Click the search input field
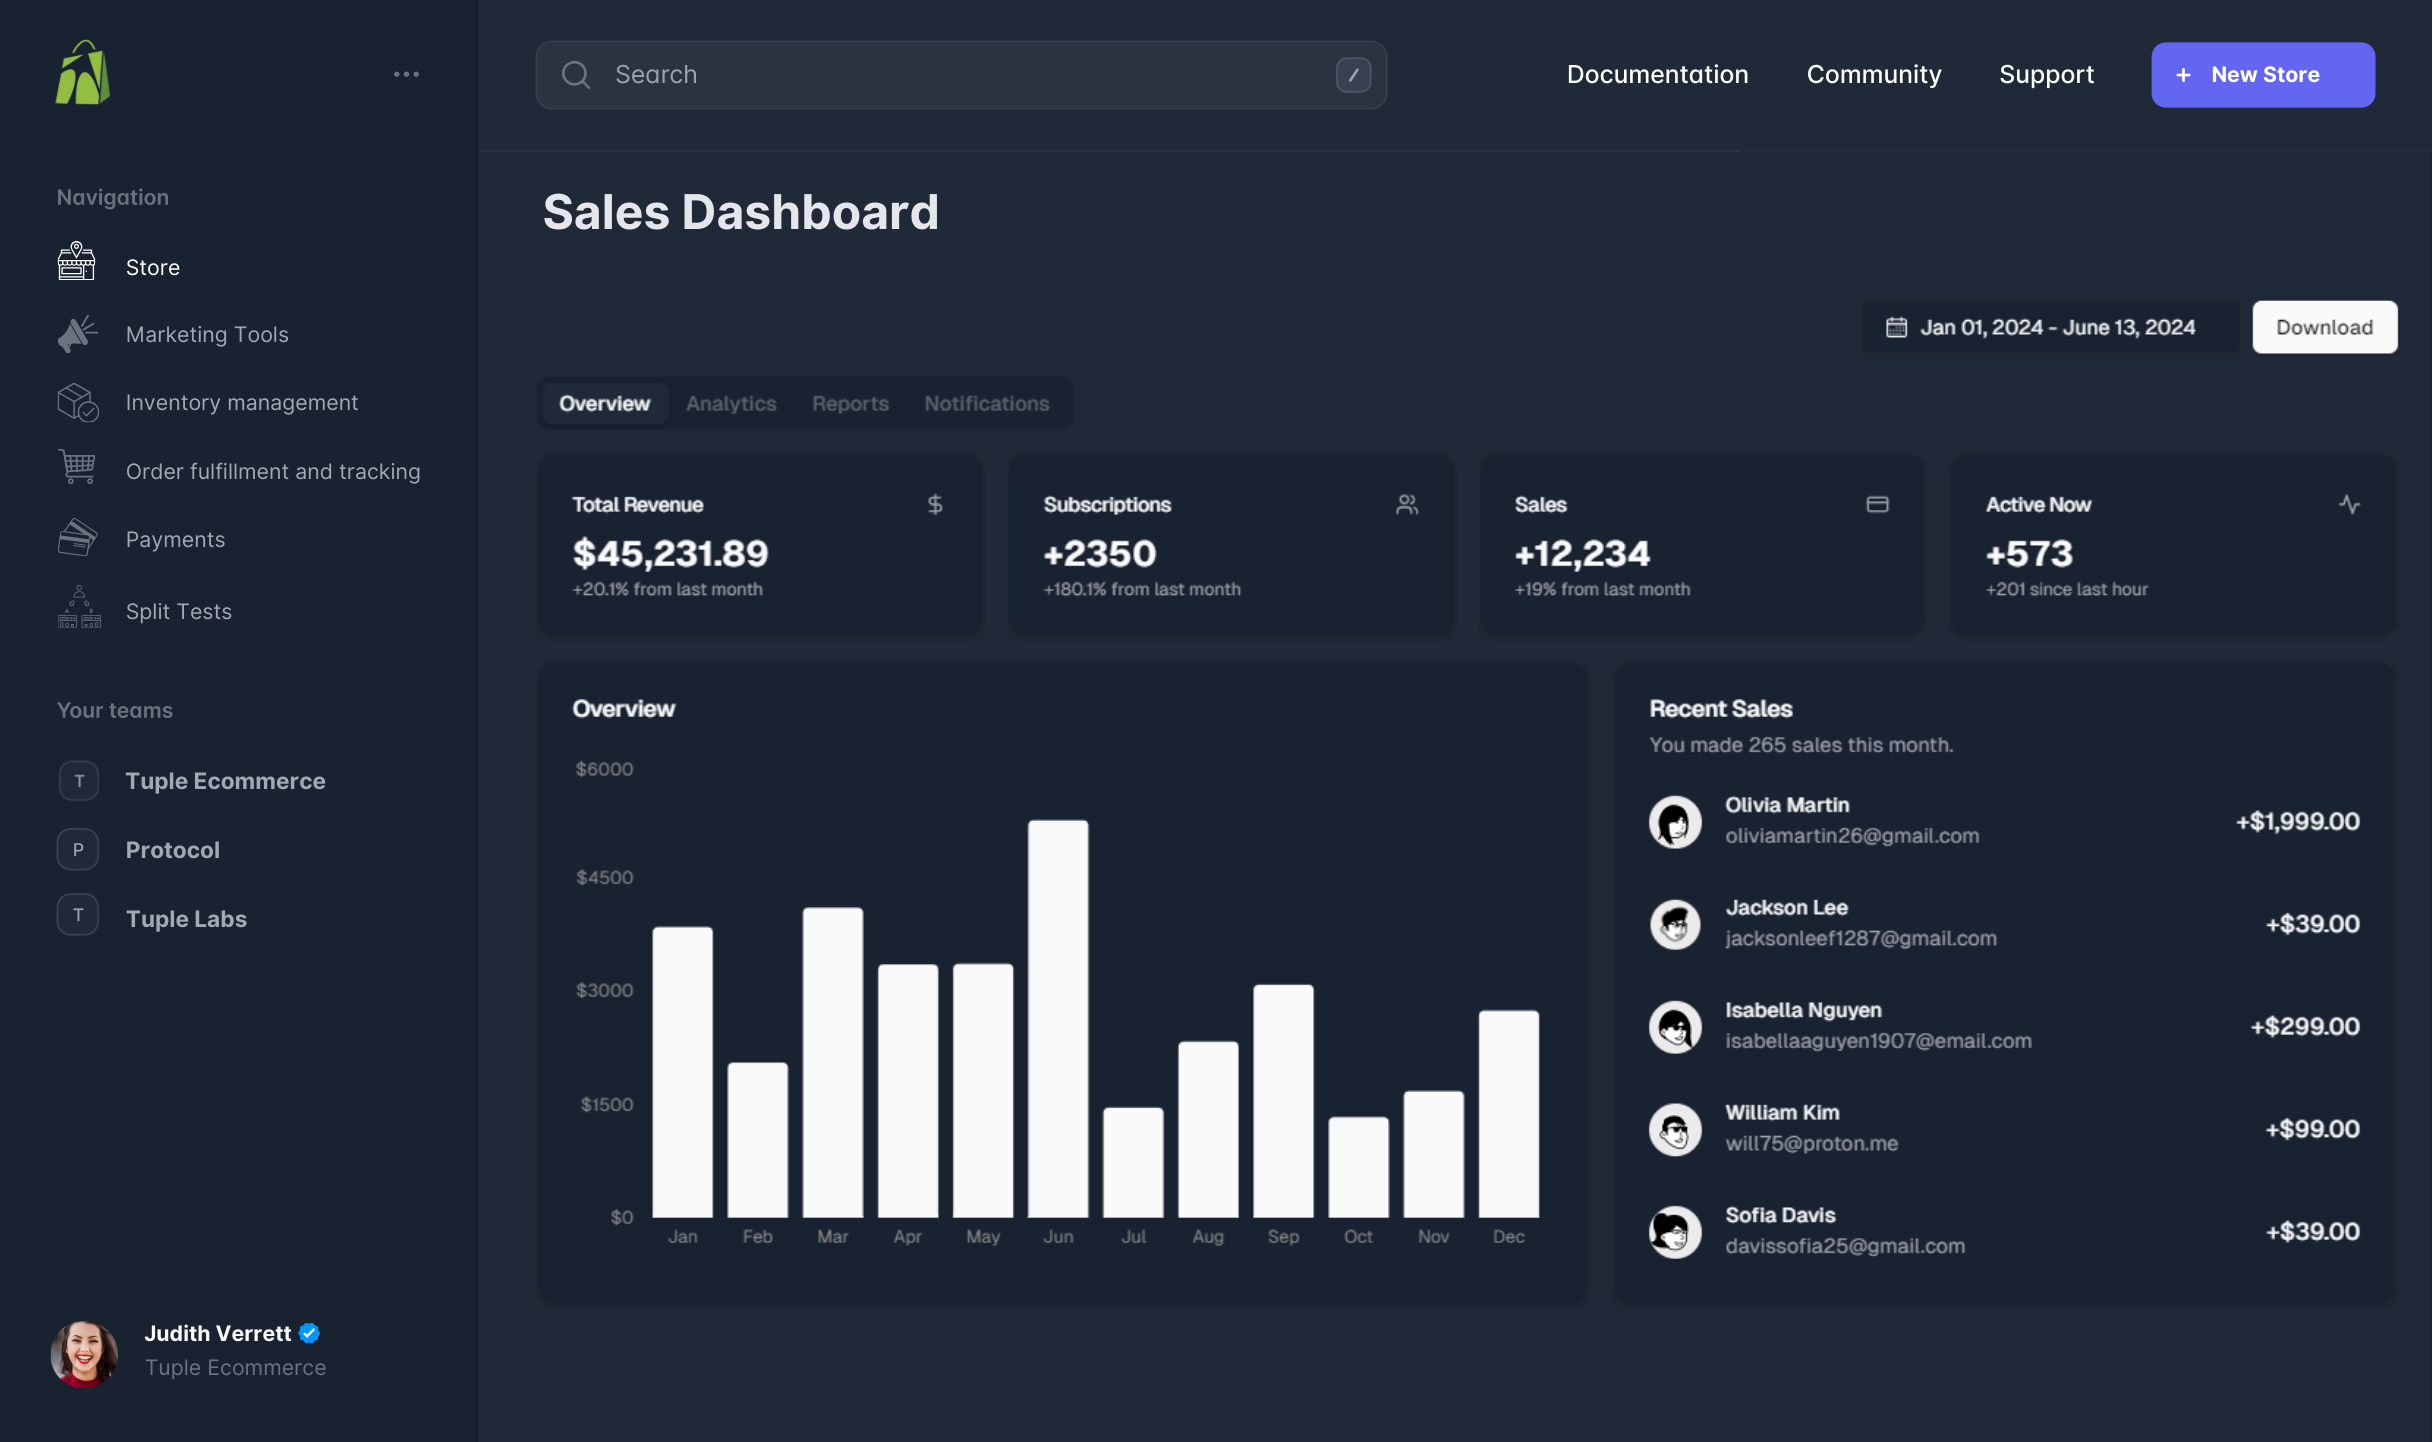 pos(961,74)
